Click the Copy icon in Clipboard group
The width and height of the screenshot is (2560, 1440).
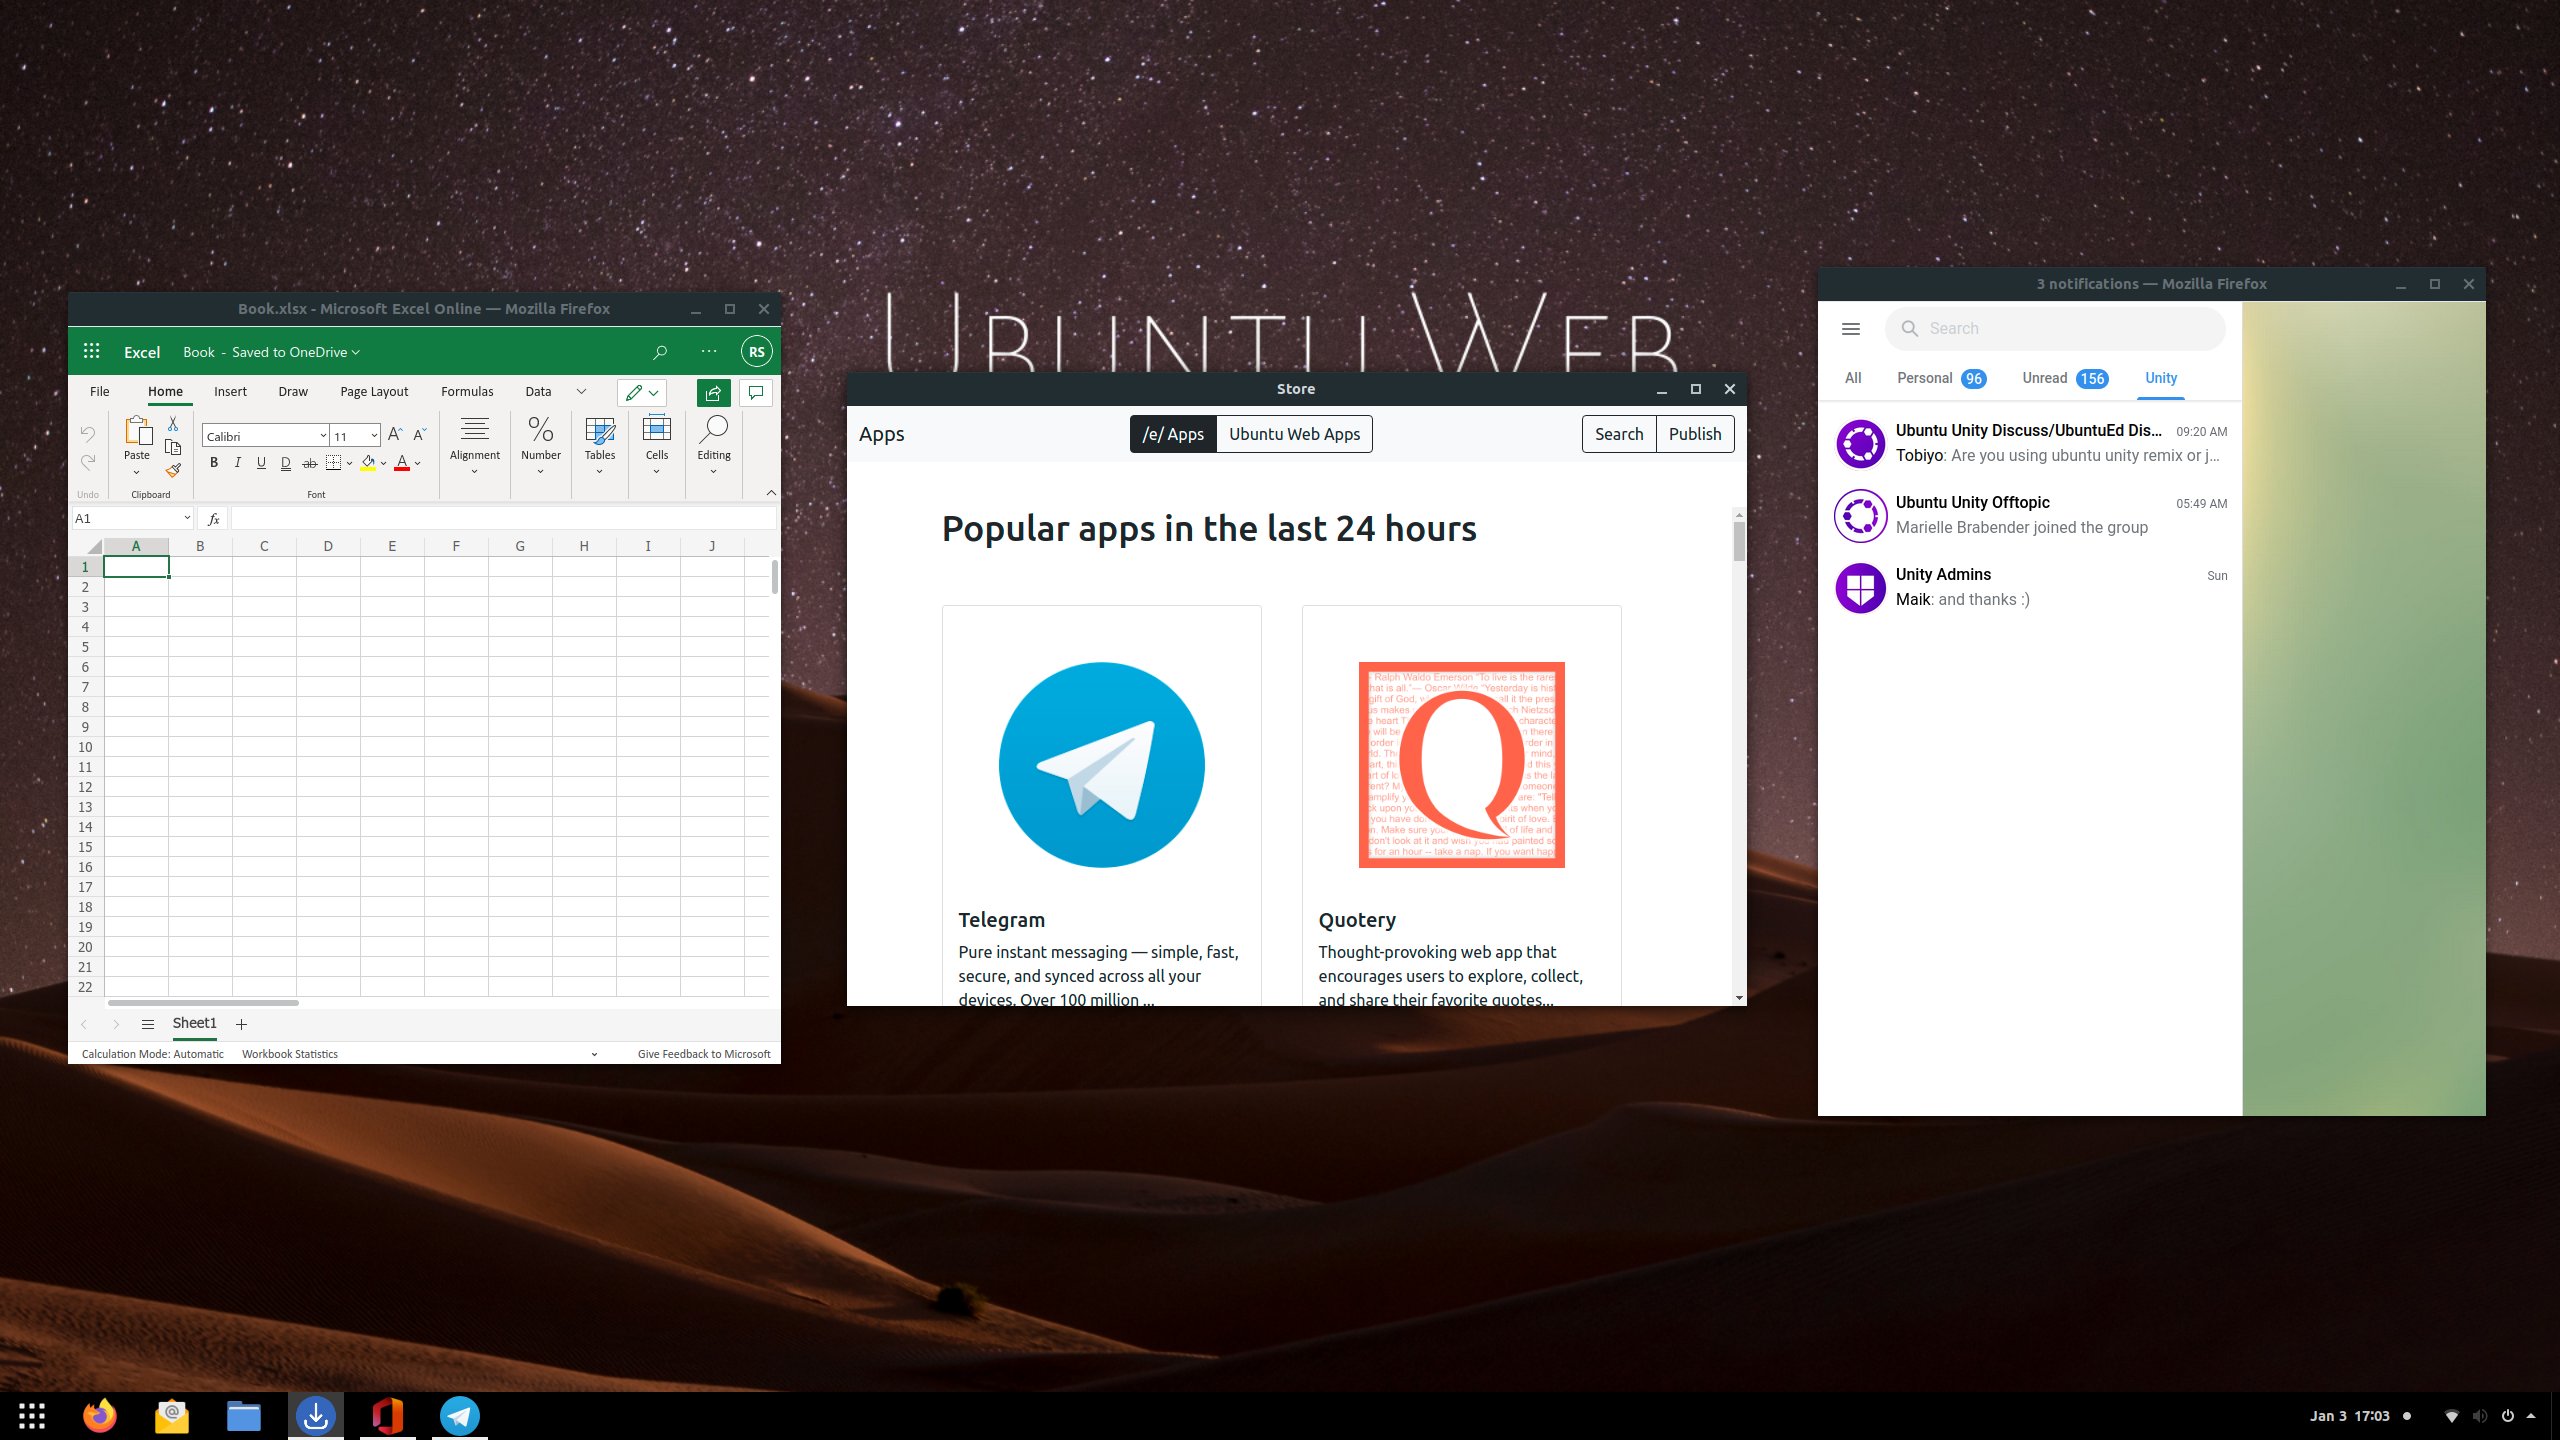(x=173, y=447)
